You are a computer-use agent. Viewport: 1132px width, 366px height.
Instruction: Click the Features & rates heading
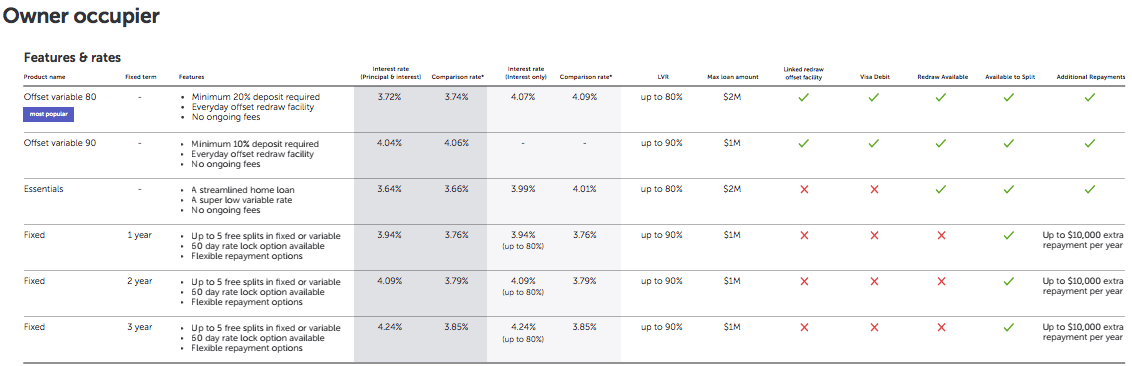(x=72, y=57)
